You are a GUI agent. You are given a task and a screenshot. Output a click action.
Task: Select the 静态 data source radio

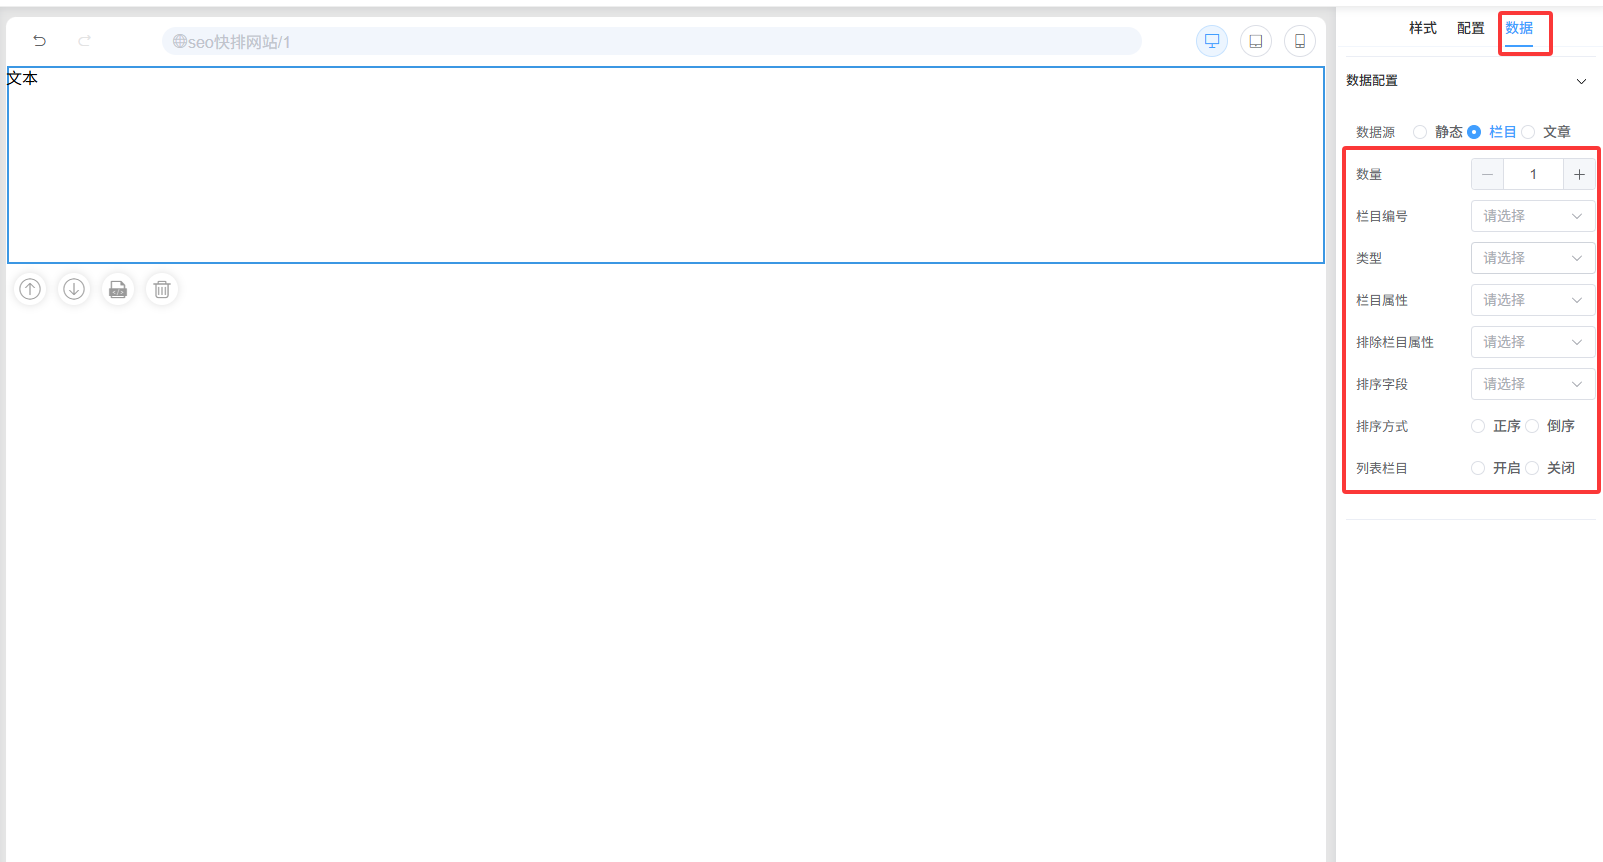click(x=1420, y=132)
